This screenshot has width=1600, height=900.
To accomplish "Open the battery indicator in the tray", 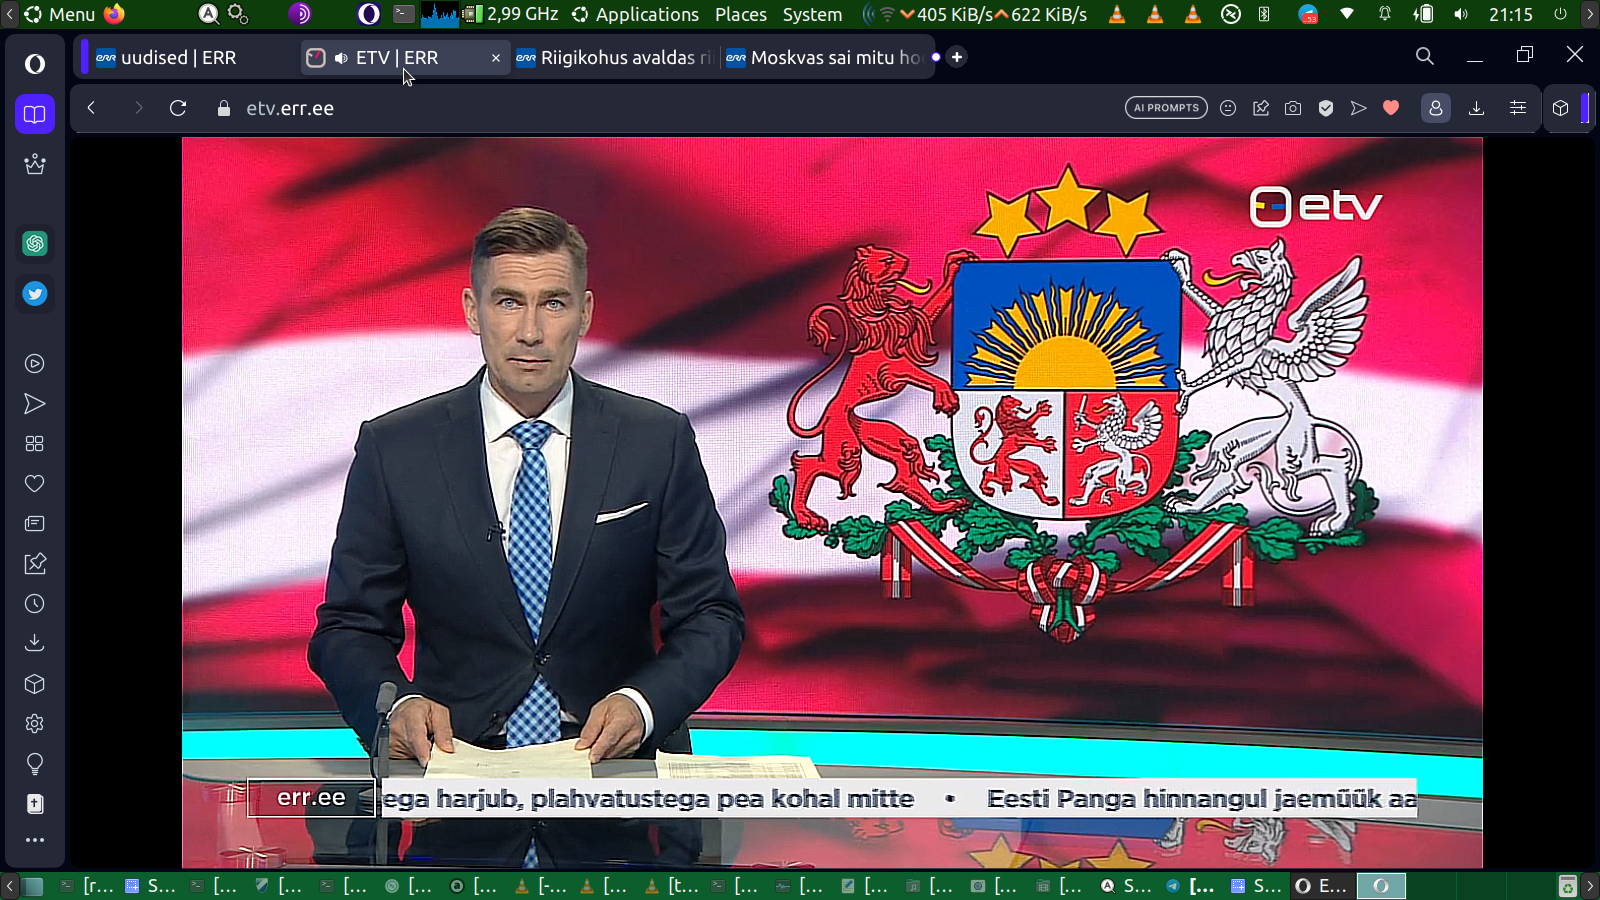I will pyautogui.click(x=1423, y=14).
